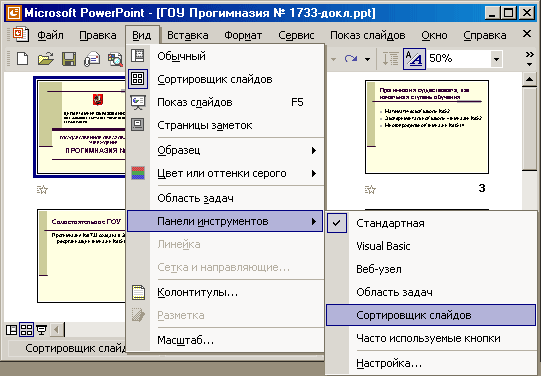This screenshot has height=376, width=541.
Task: Click the transition star icon under first slide
Action: 42,189
